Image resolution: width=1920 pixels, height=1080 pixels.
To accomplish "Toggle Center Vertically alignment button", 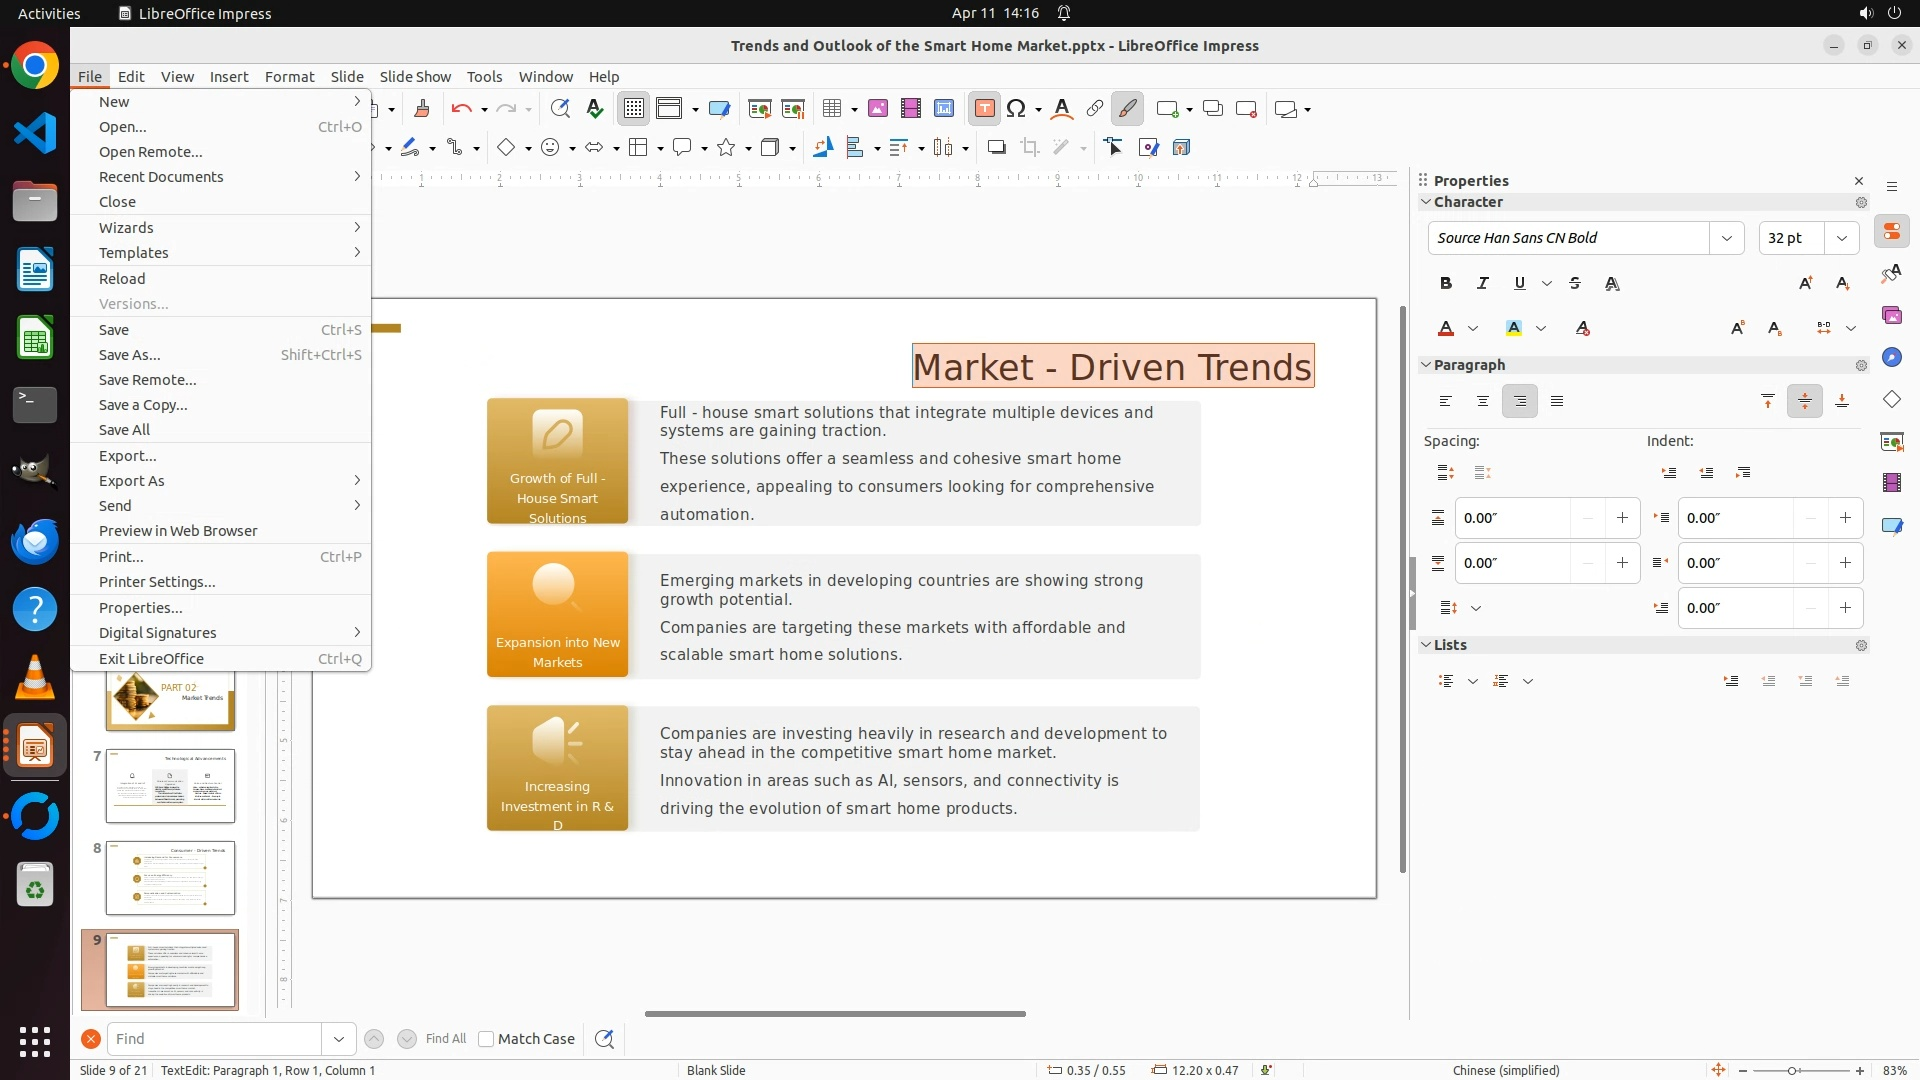I will tap(1804, 401).
